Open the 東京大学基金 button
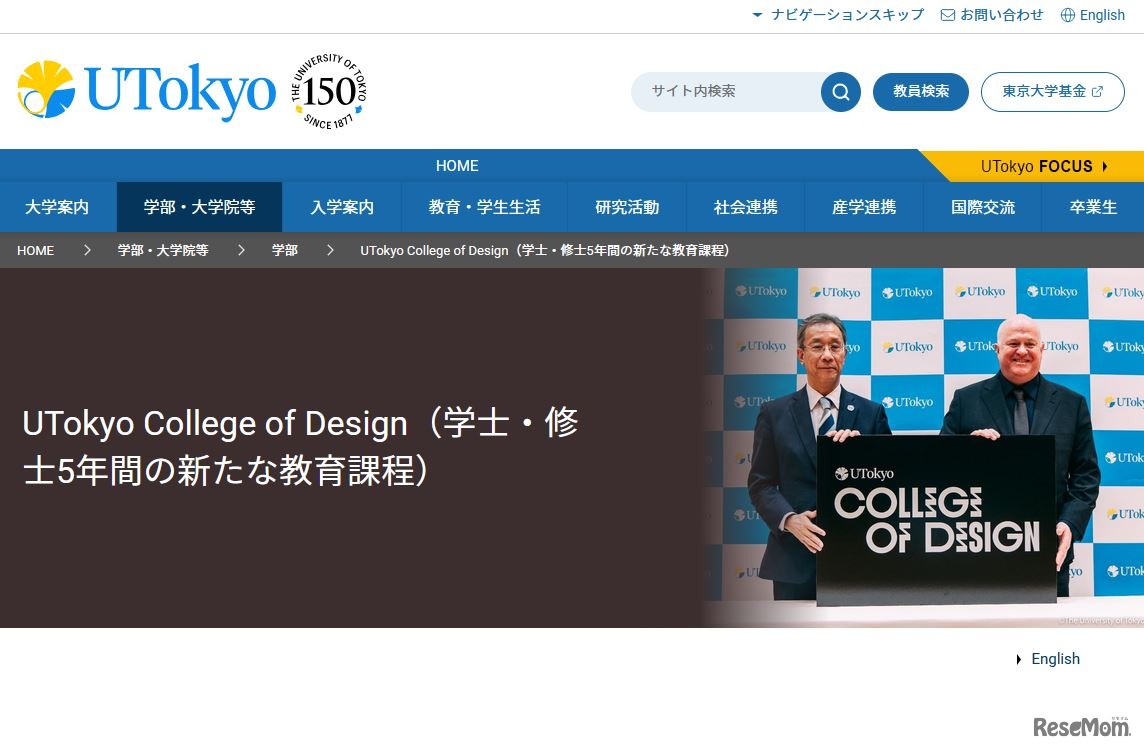This screenshot has height=750, width=1144. pos(1053,92)
